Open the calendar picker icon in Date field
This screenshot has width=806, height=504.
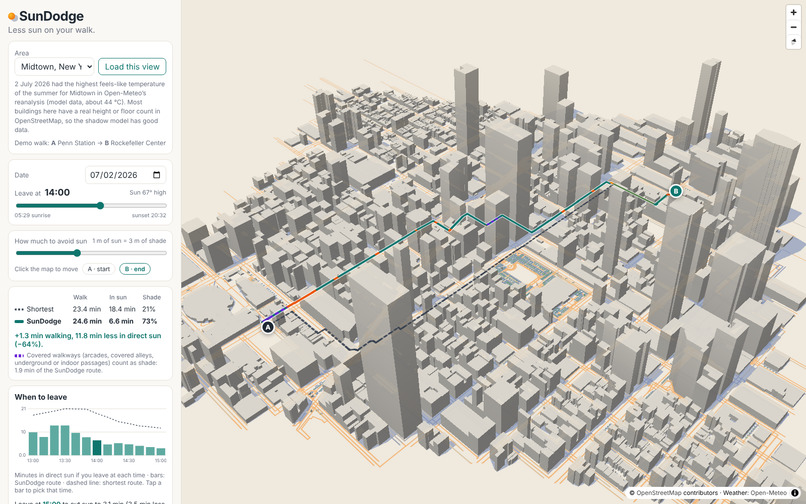(x=157, y=175)
